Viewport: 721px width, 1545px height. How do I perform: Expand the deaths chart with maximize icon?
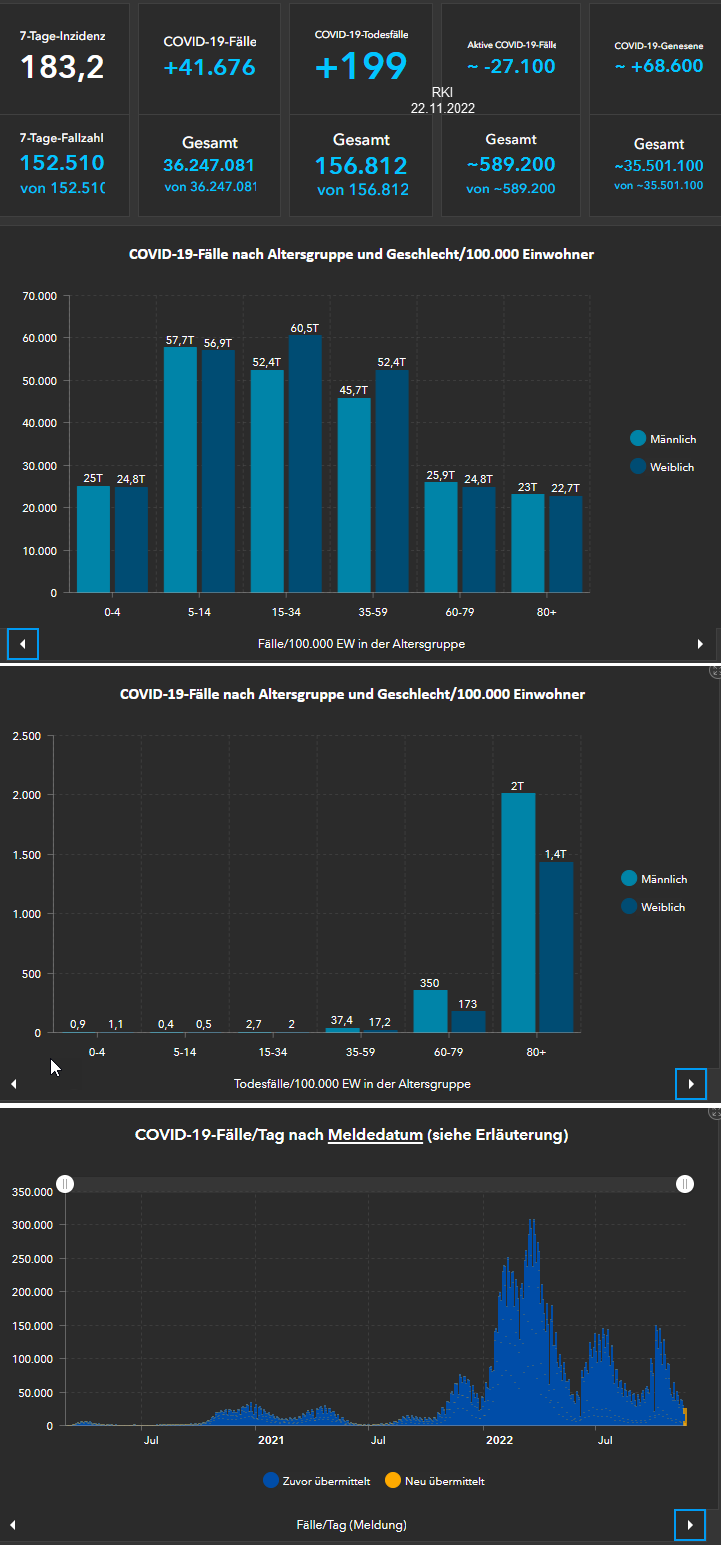click(x=715, y=672)
